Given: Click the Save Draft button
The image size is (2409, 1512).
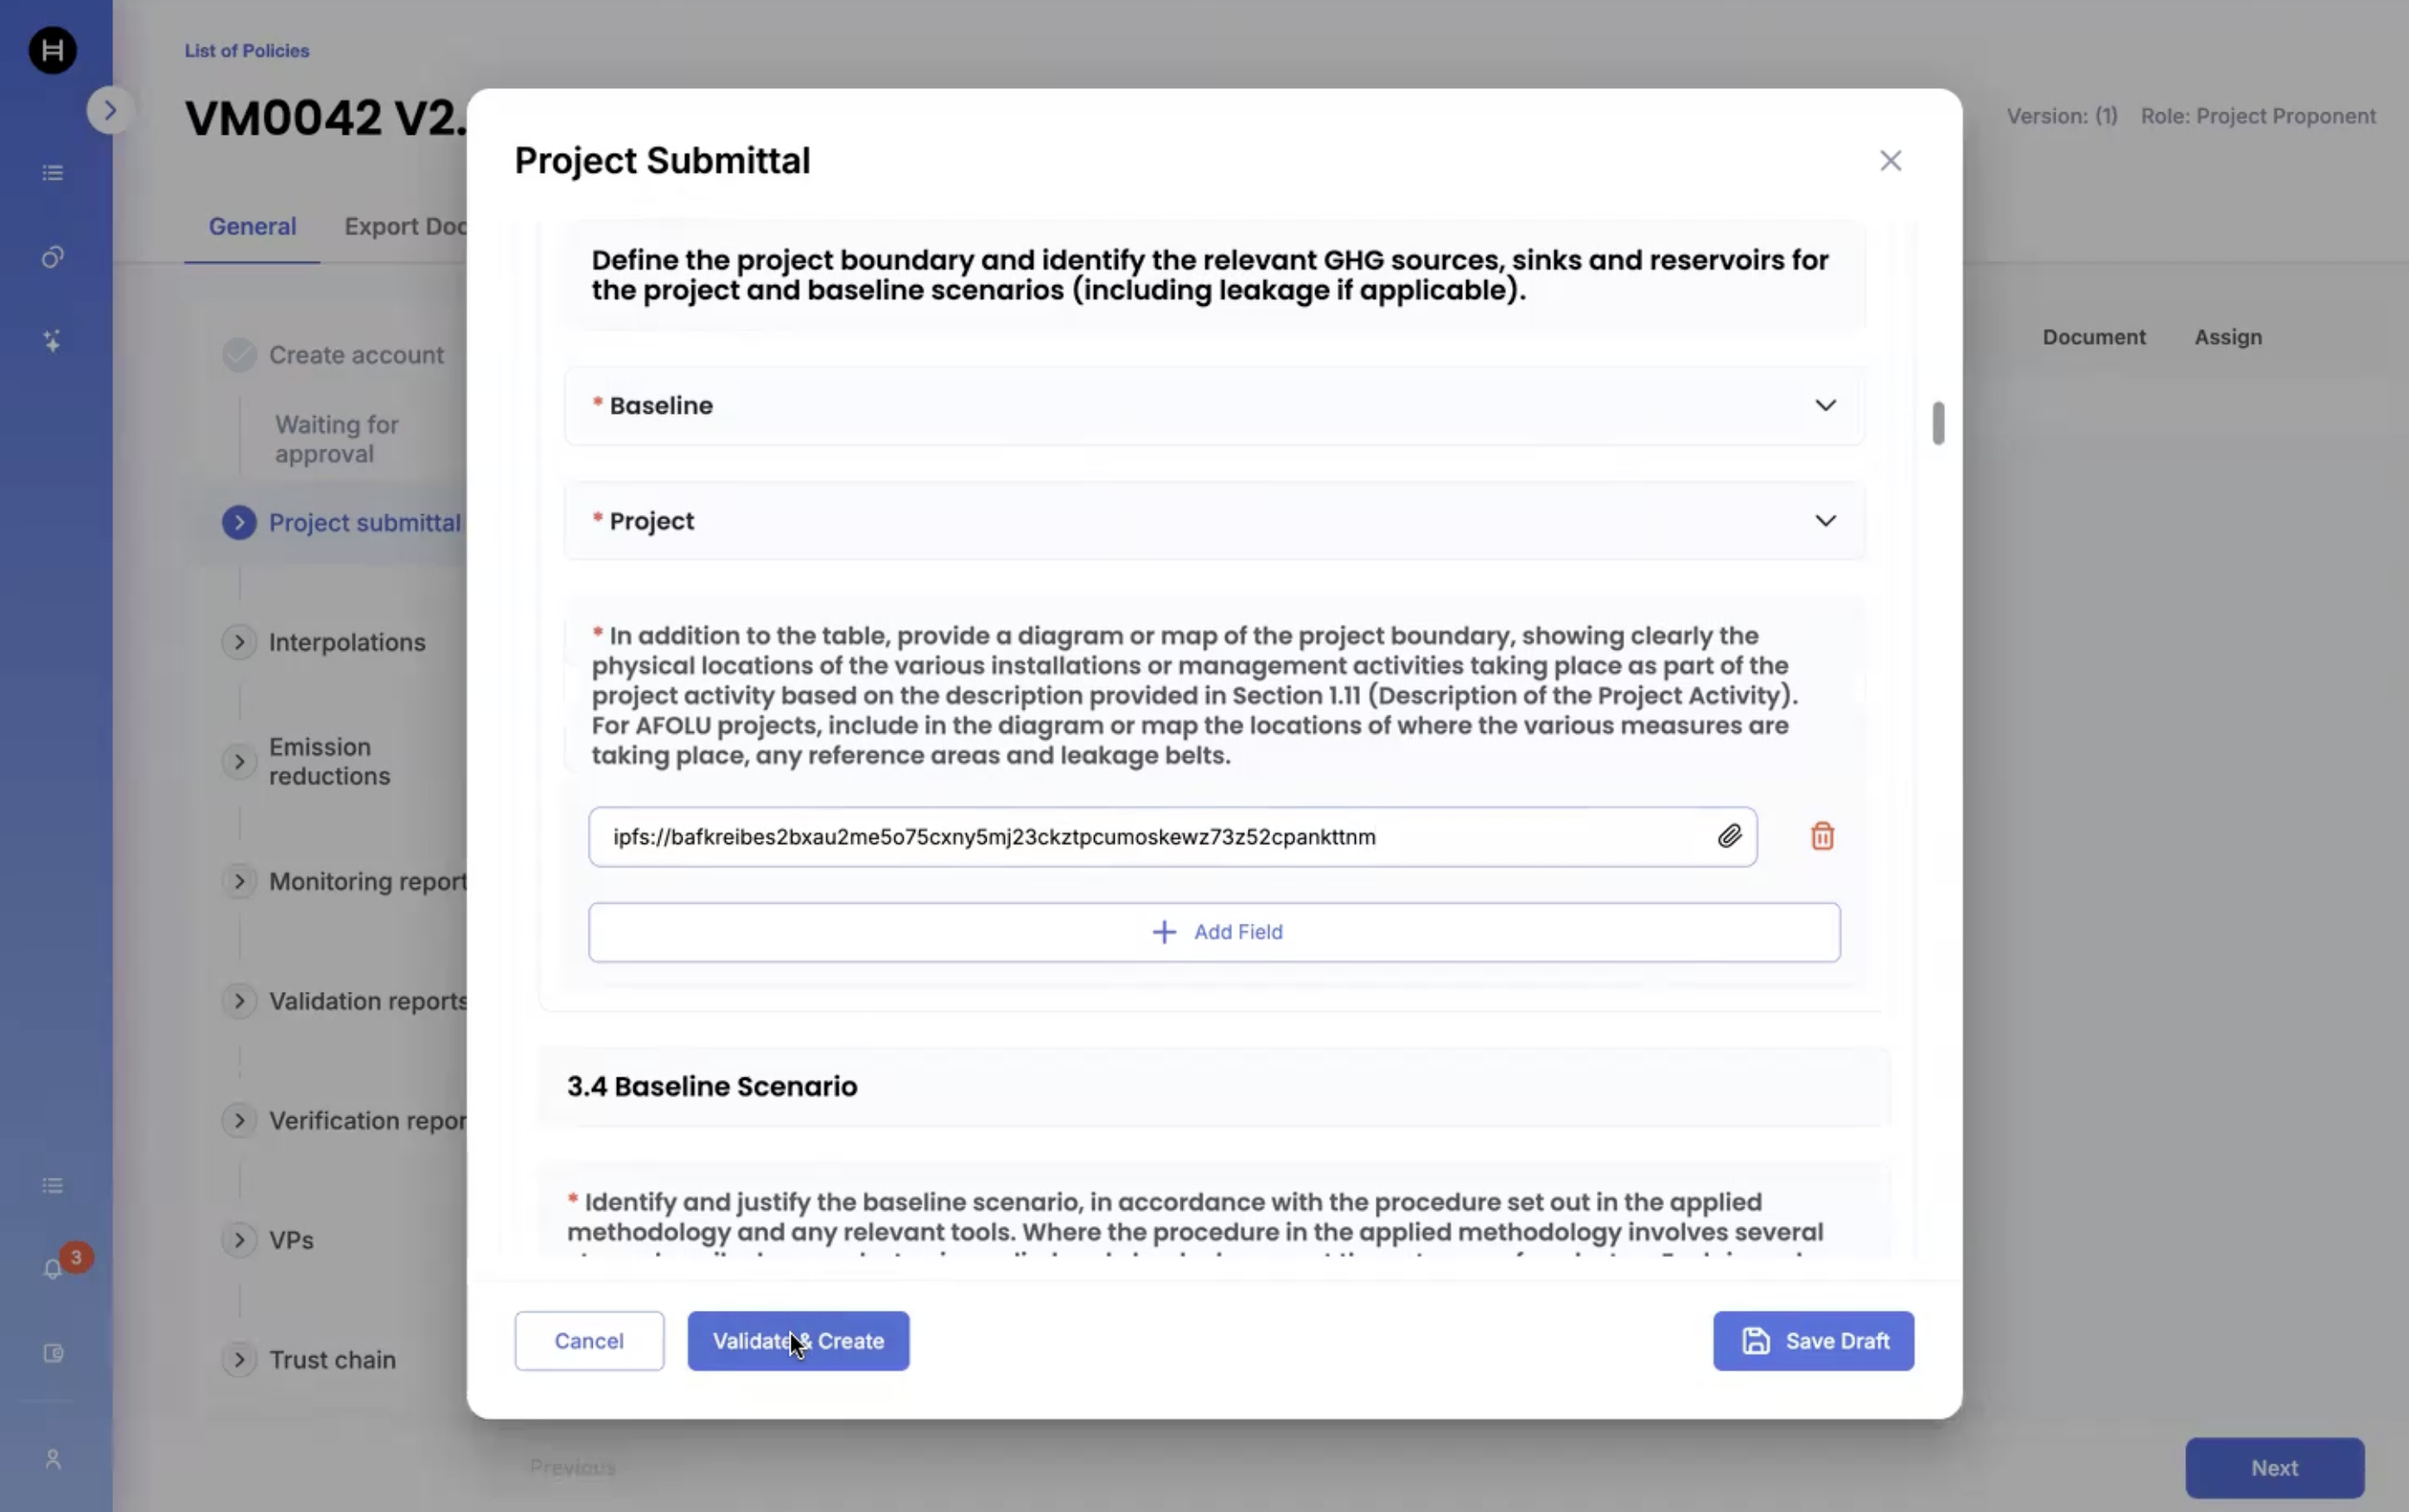Looking at the screenshot, I should 1812,1340.
